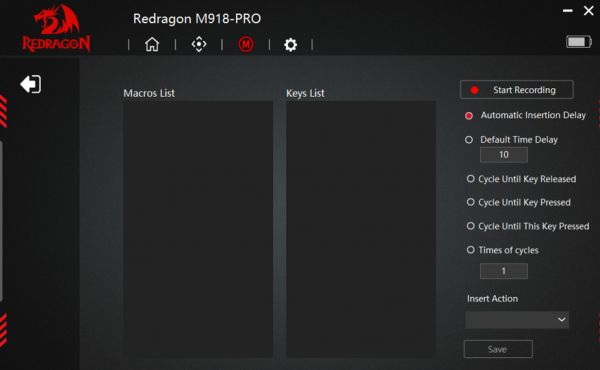Viewport: 600px width, 370px height.
Task: Click the times of cycles field showing 1
Action: pos(504,271)
